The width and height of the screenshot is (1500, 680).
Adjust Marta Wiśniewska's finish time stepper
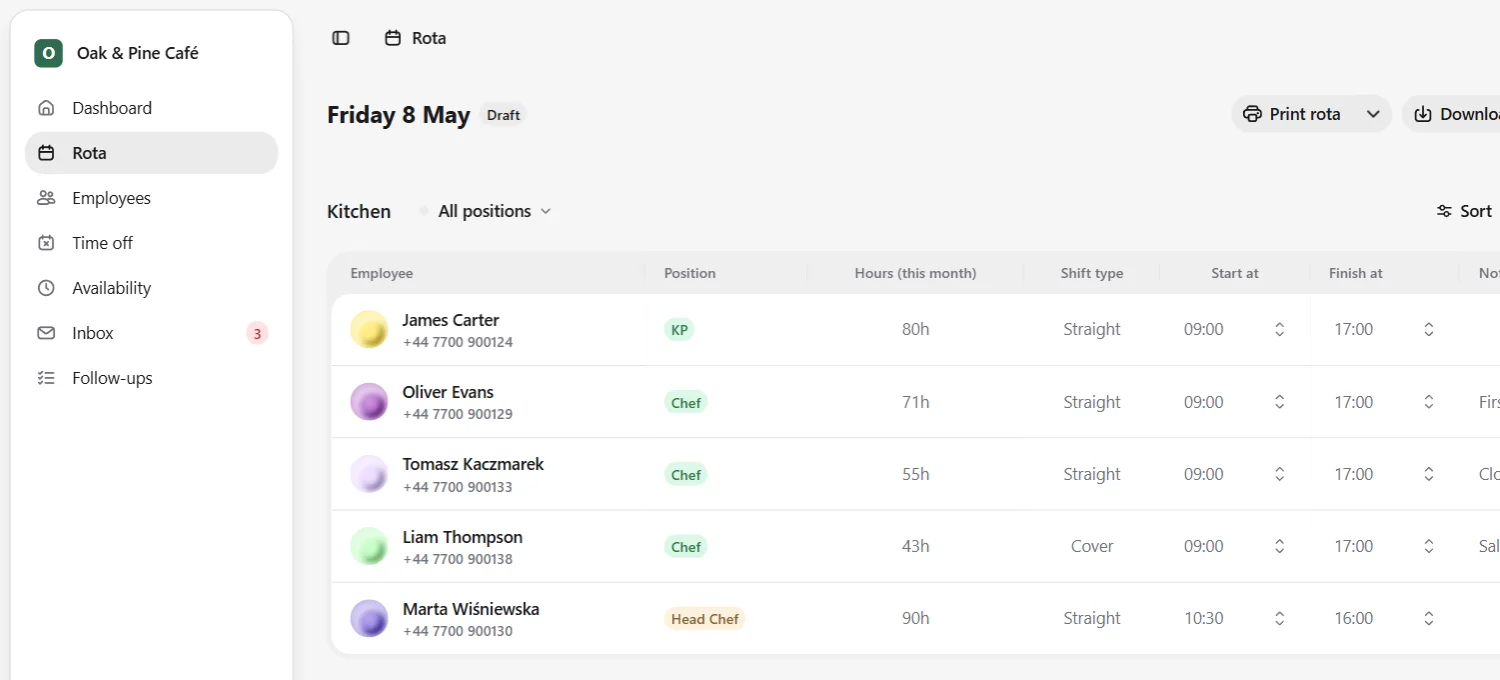[1429, 618]
